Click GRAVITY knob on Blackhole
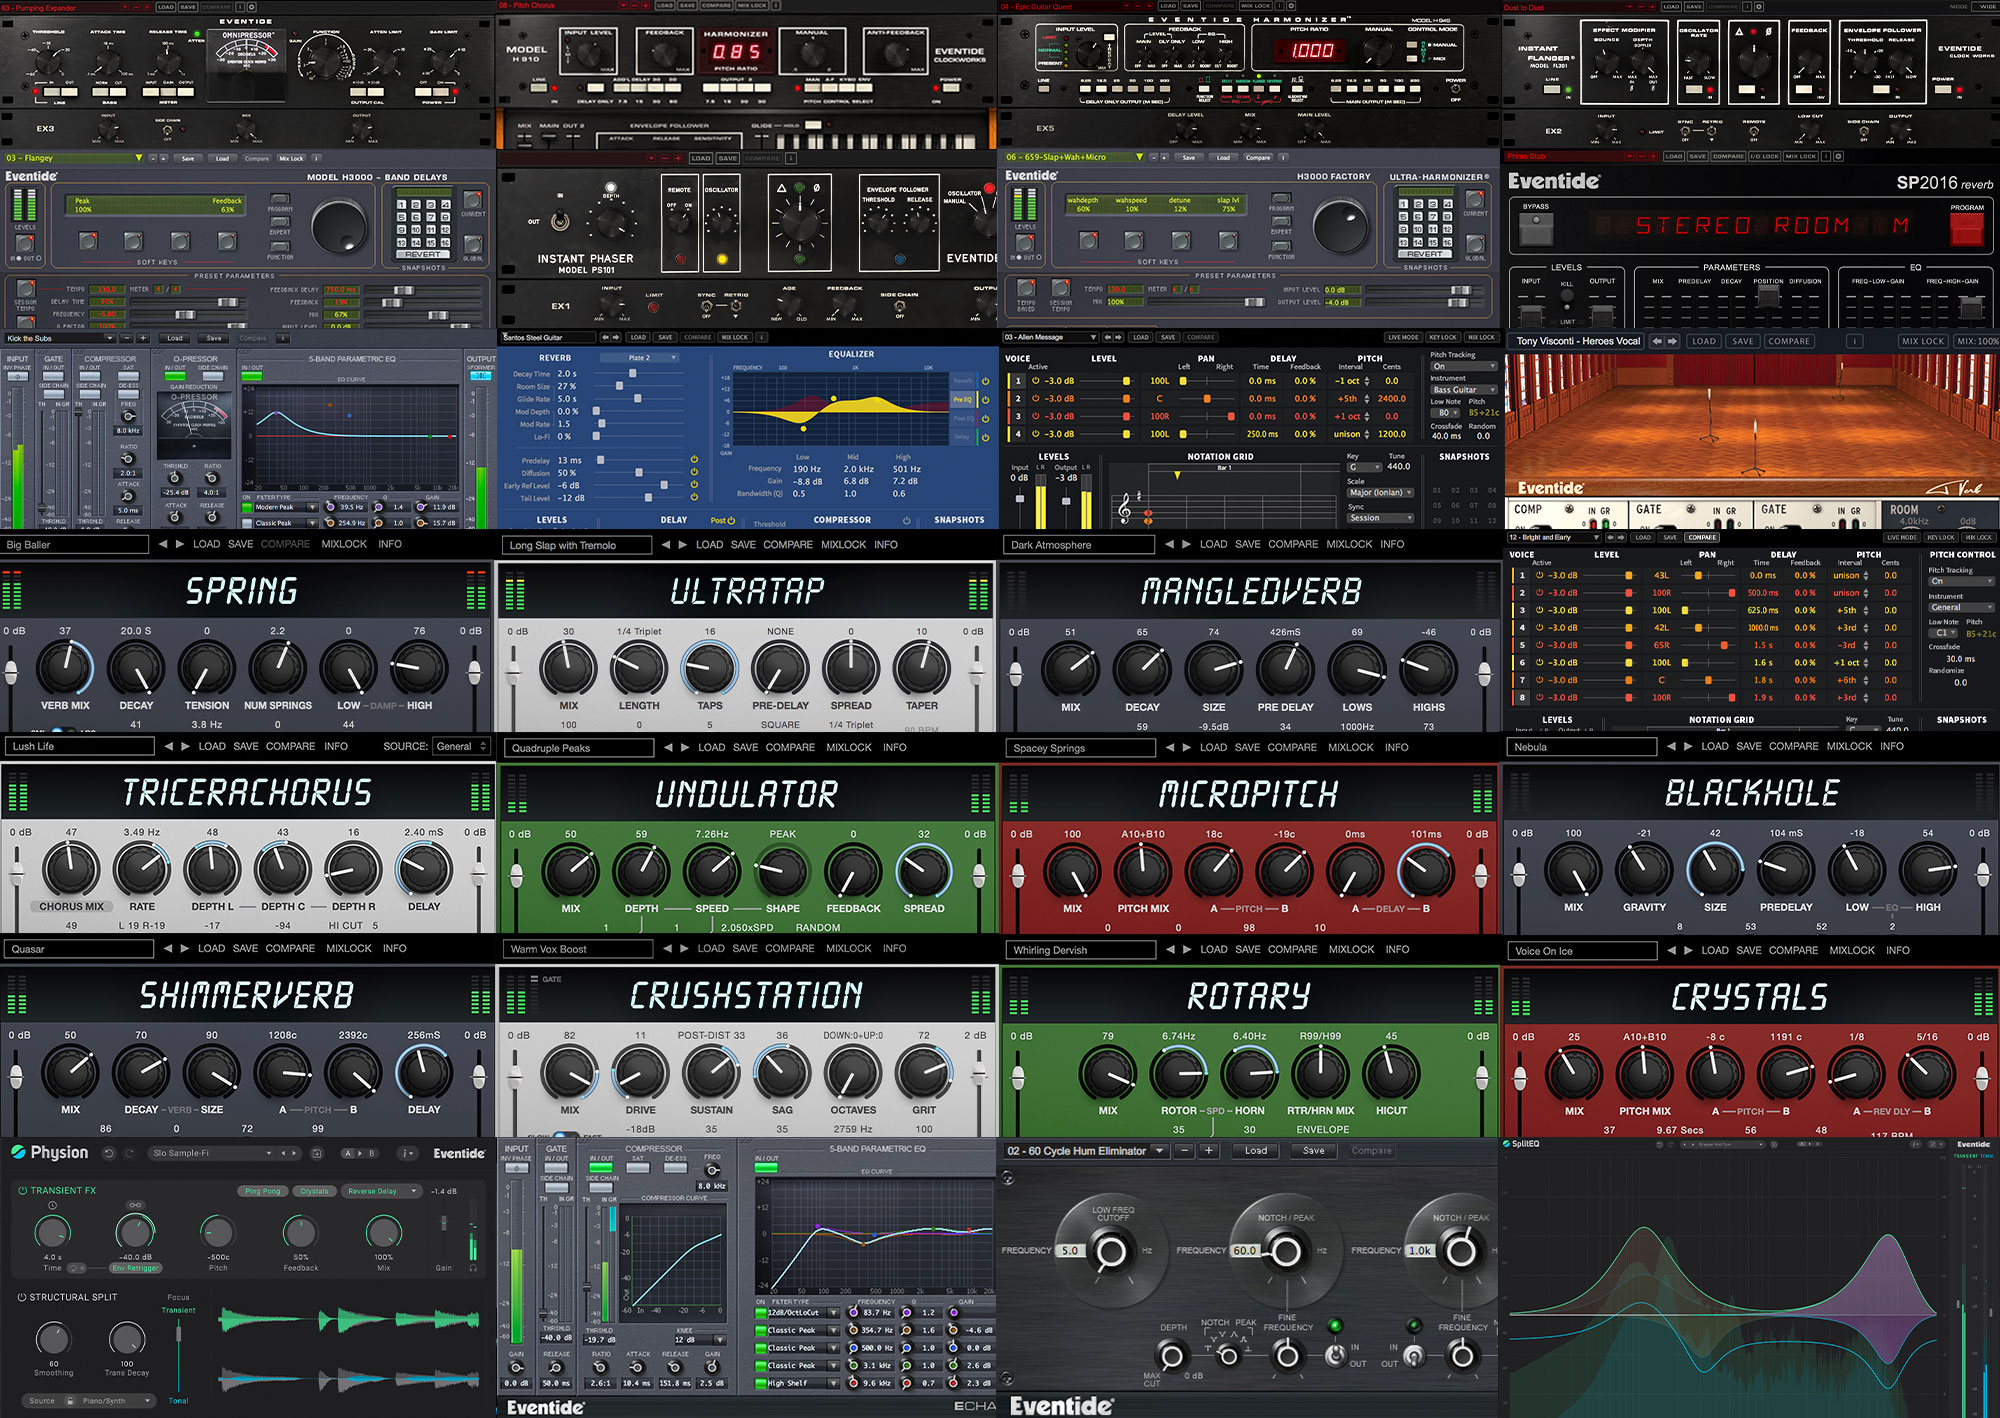The width and height of the screenshot is (2000, 1418). click(1644, 871)
